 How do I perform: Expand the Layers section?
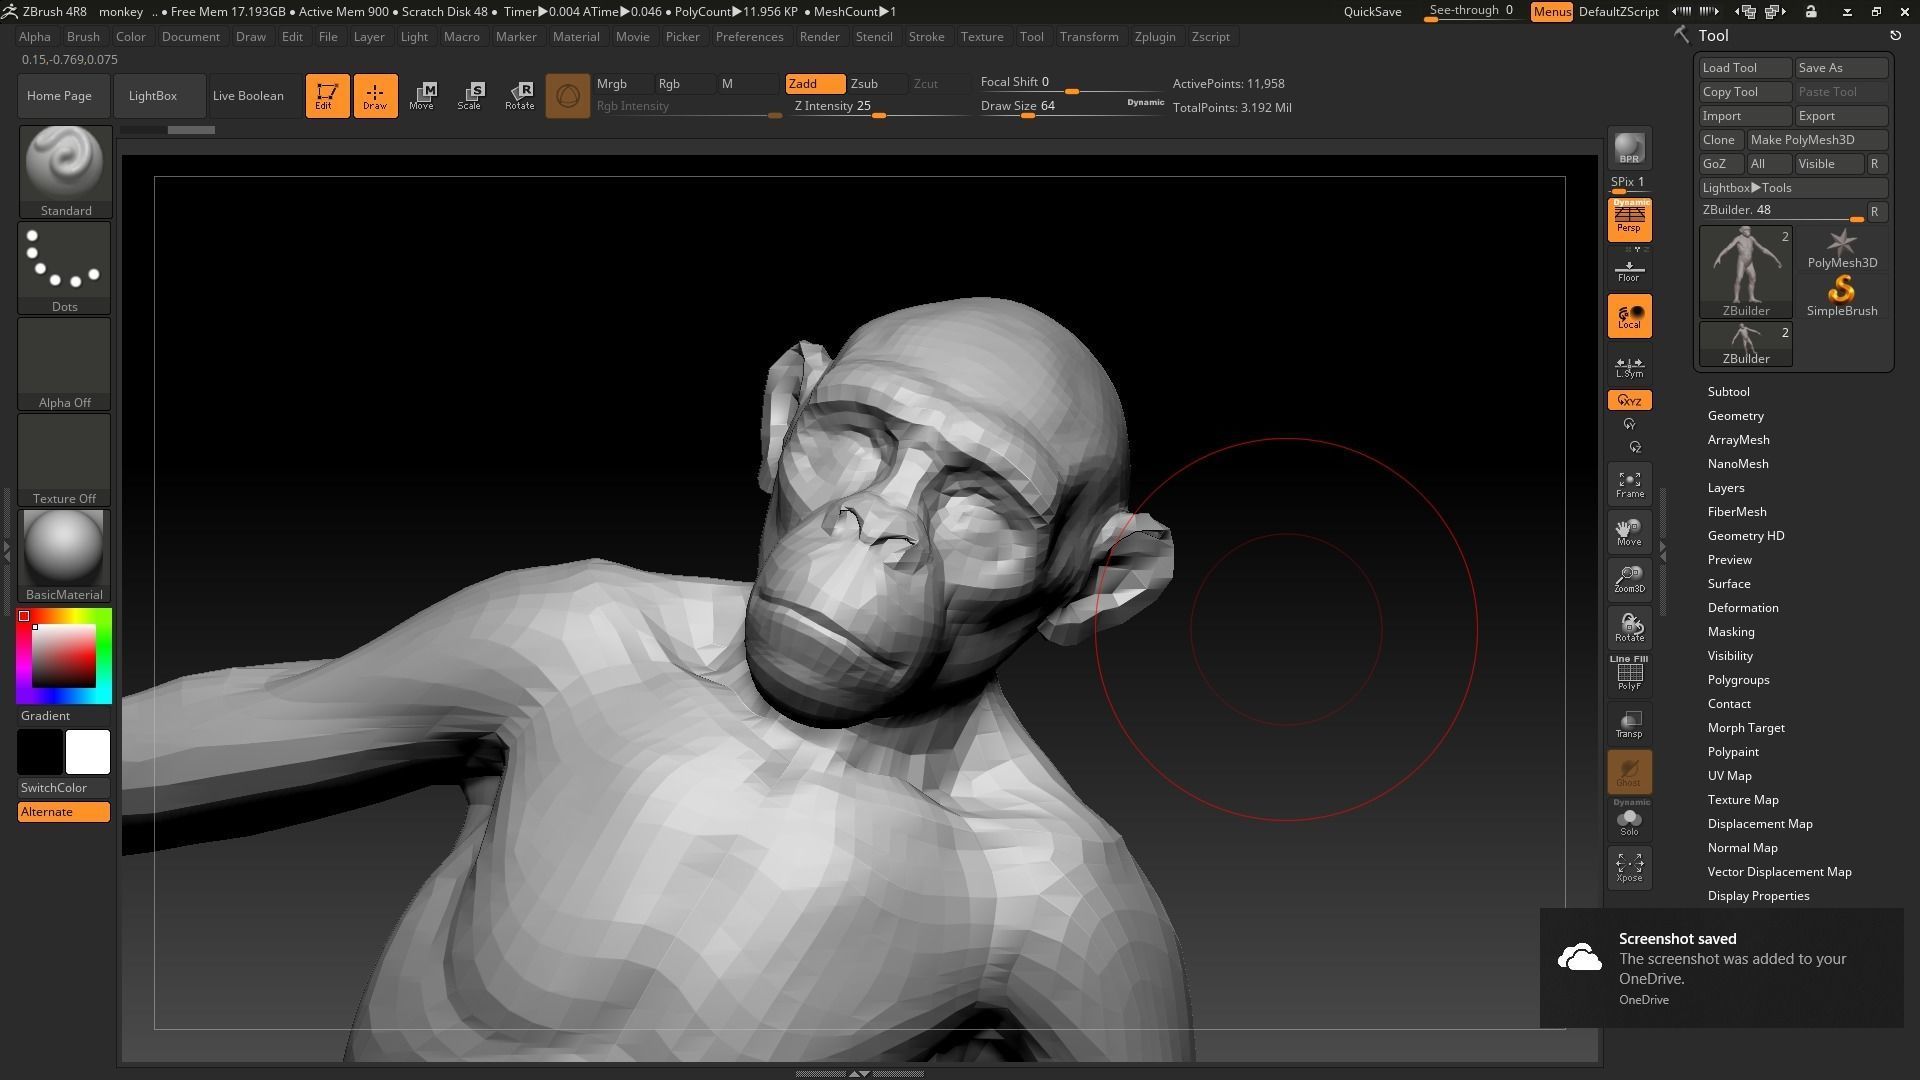(x=1726, y=488)
